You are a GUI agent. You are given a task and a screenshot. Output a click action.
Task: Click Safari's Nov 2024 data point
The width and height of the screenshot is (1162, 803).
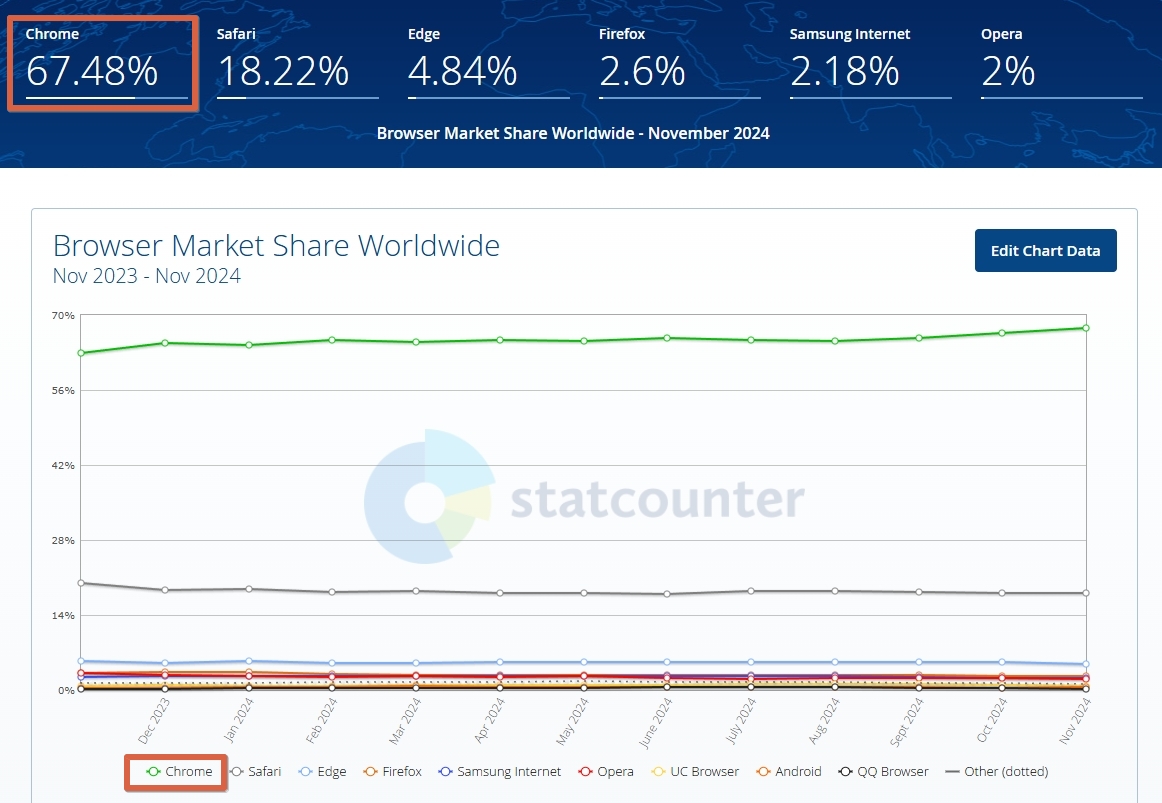tap(1086, 593)
